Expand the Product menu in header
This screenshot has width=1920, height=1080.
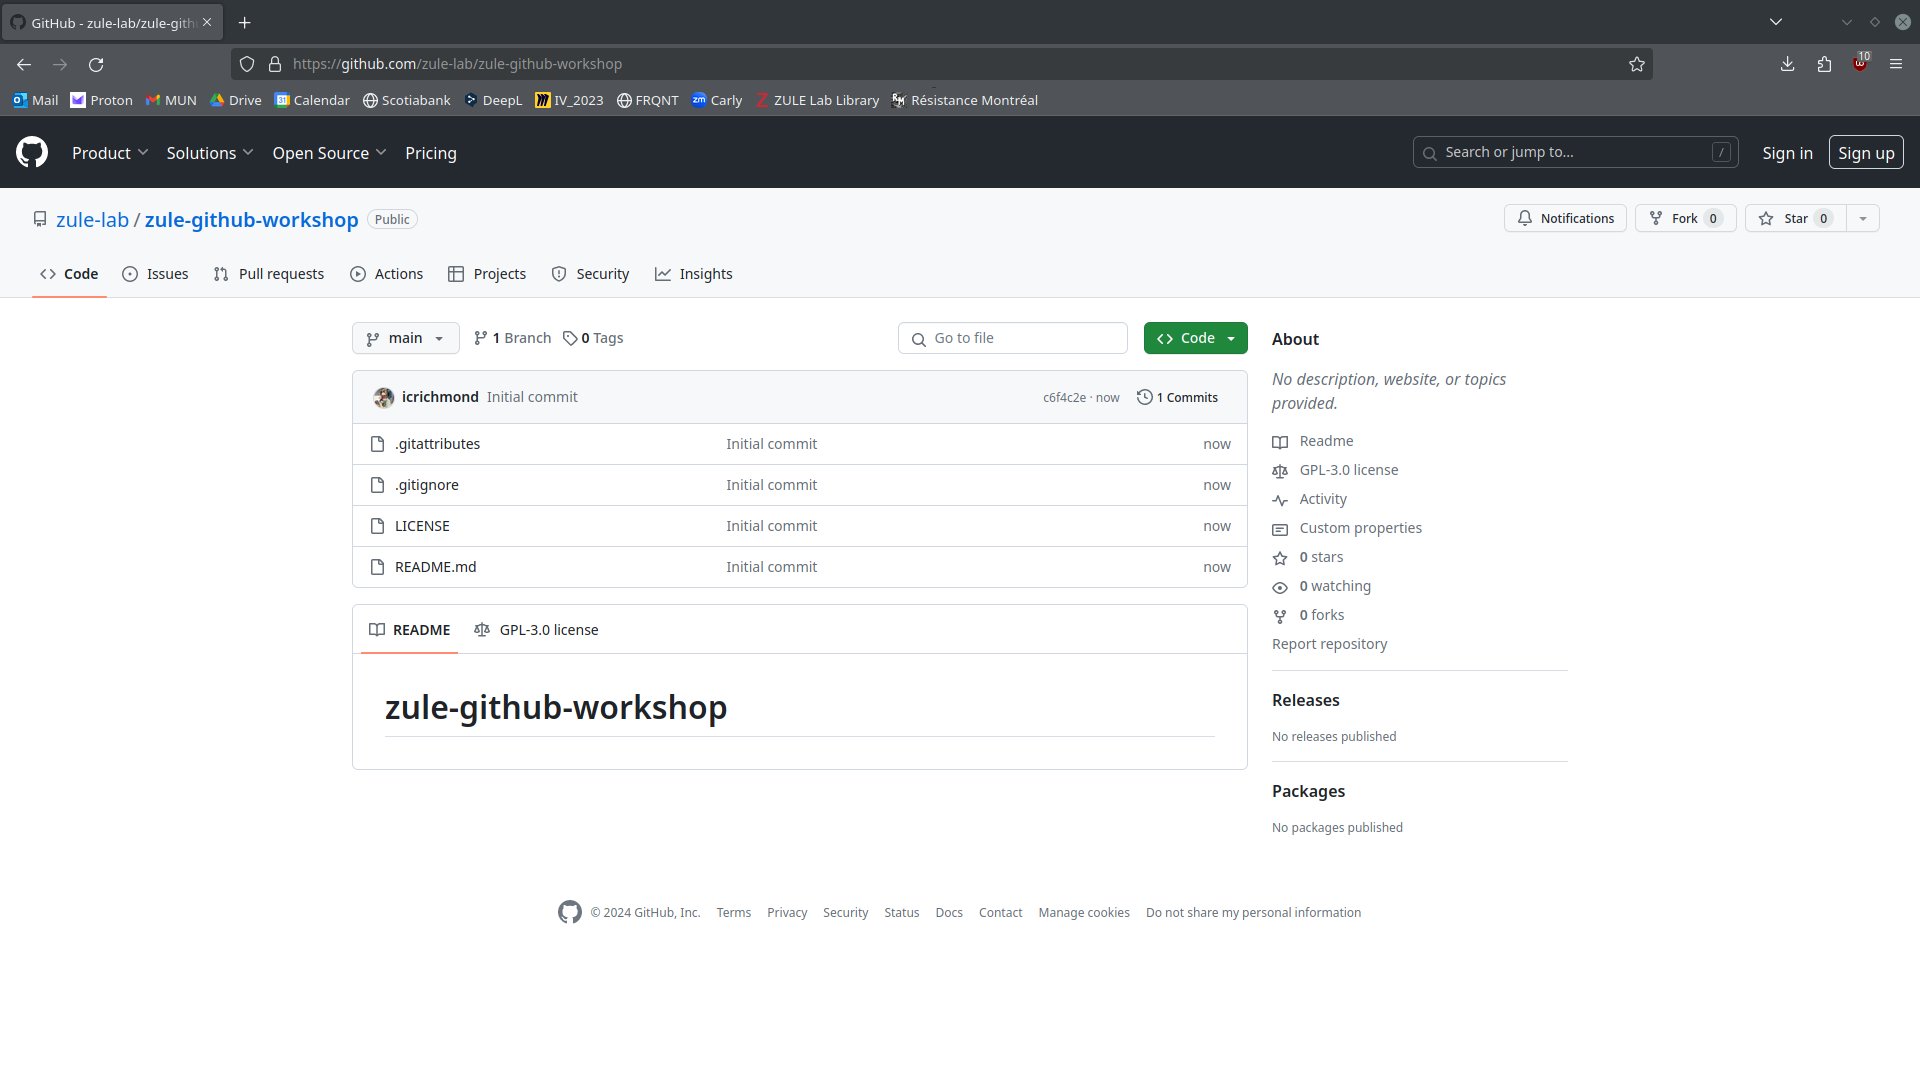[x=110, y=153]
